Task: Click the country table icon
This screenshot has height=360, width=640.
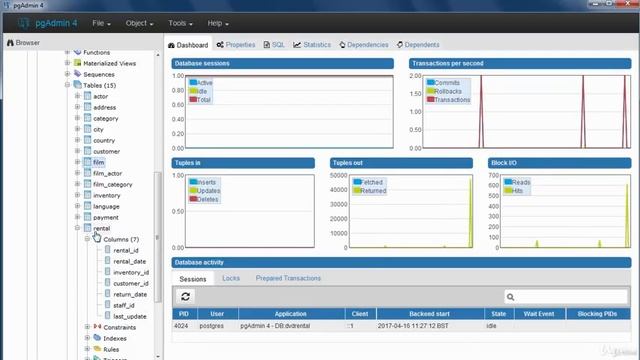Action: [87, 140]
